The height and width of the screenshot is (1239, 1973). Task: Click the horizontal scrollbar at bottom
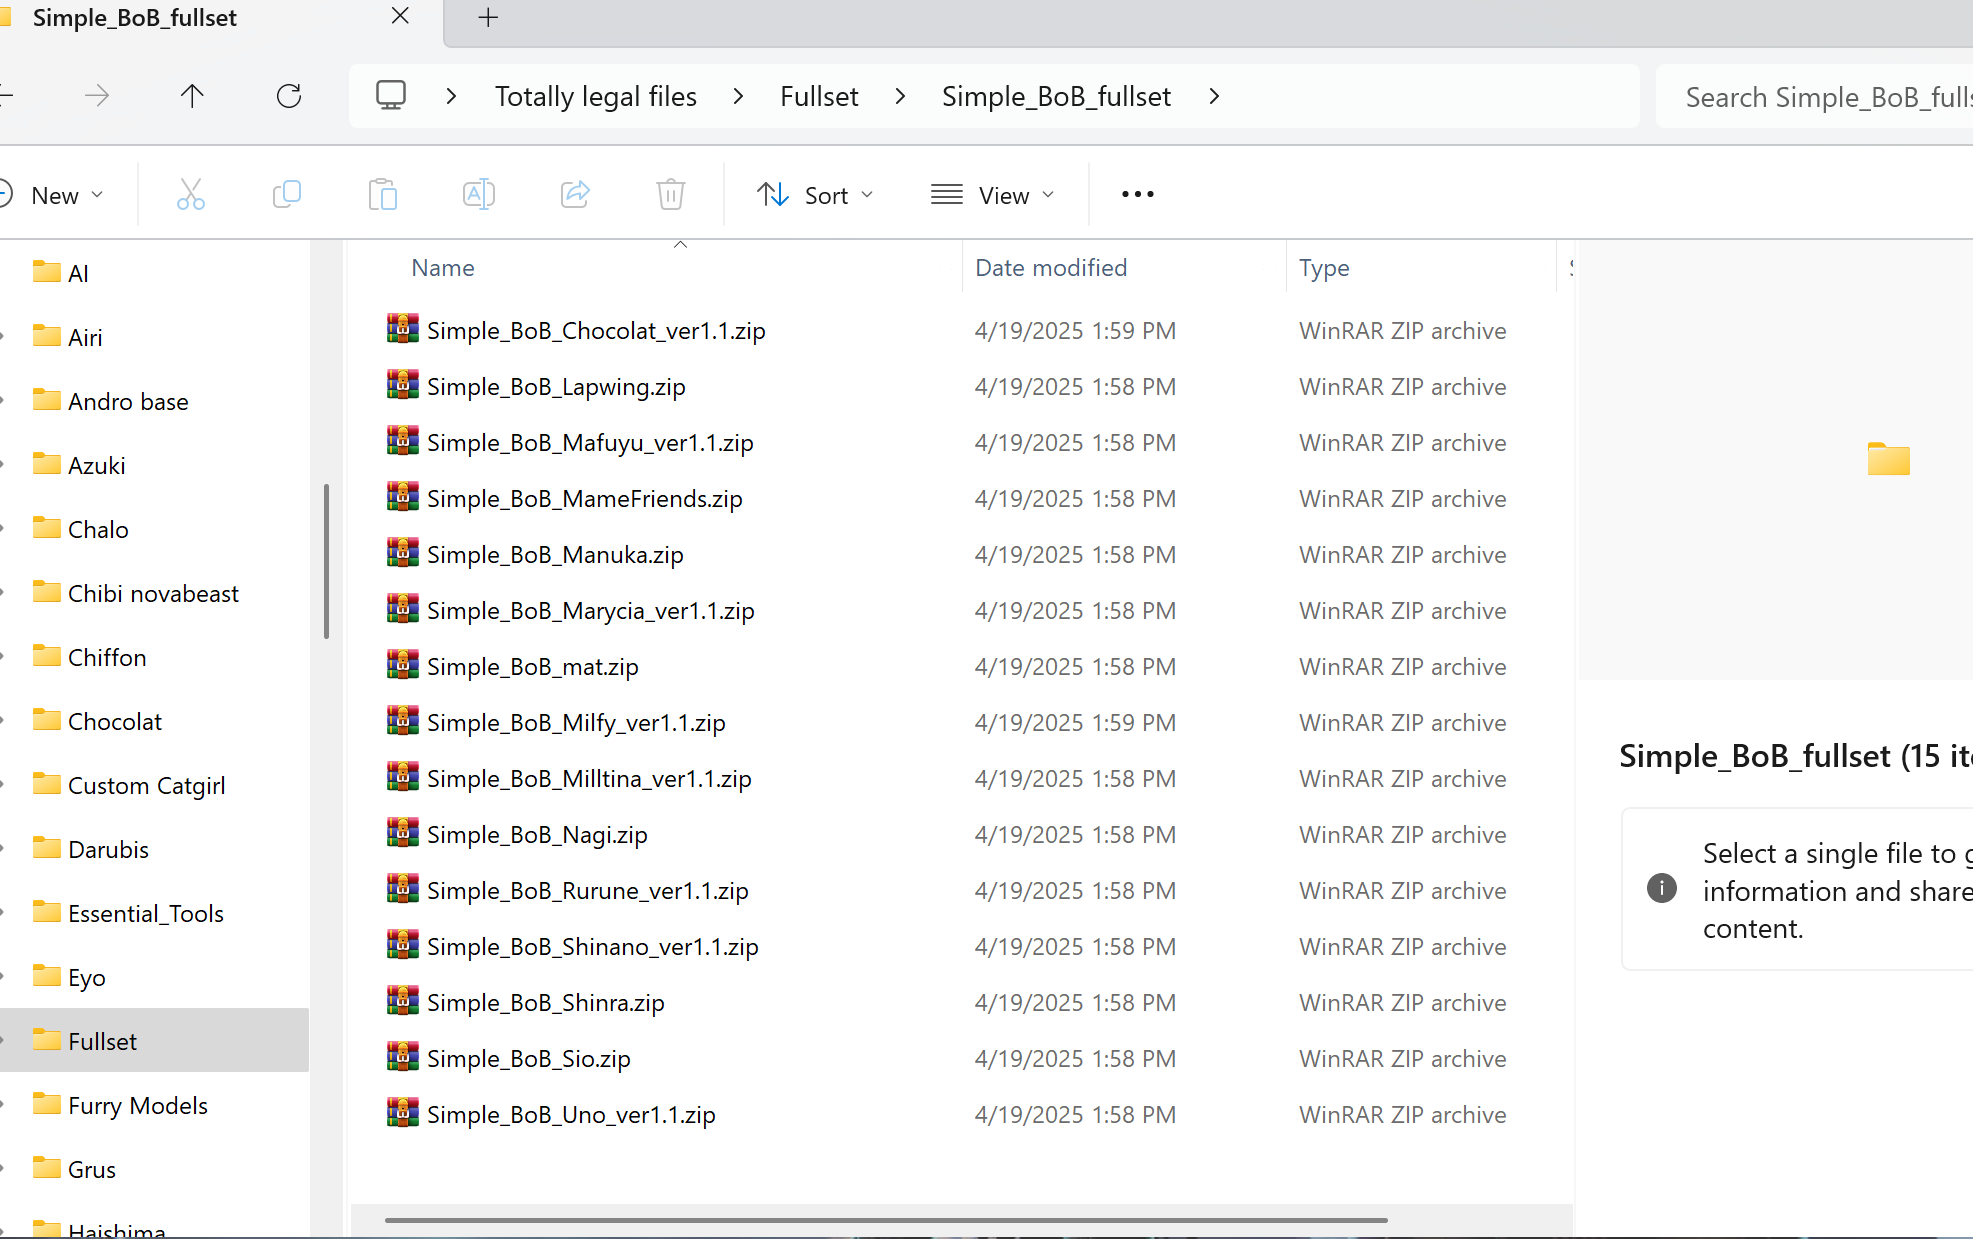pyautogui.click(x=886, y=1220)
